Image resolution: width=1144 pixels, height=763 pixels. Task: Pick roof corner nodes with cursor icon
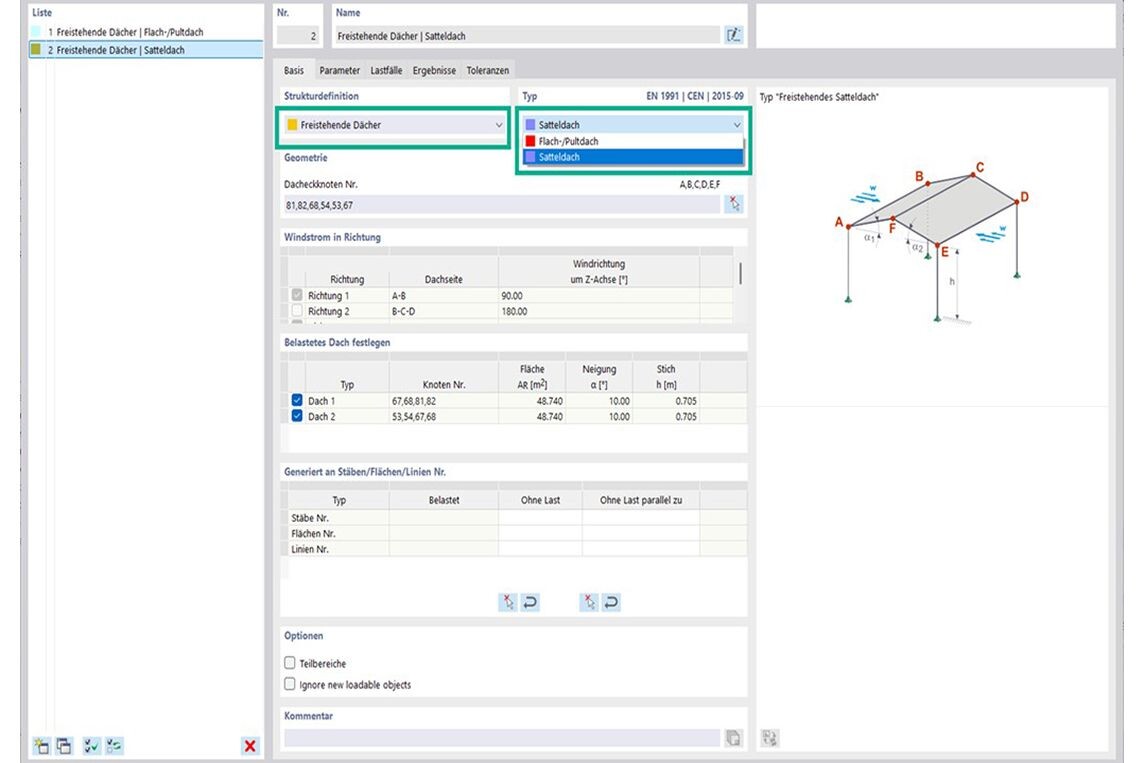click(x=735, y=204)
